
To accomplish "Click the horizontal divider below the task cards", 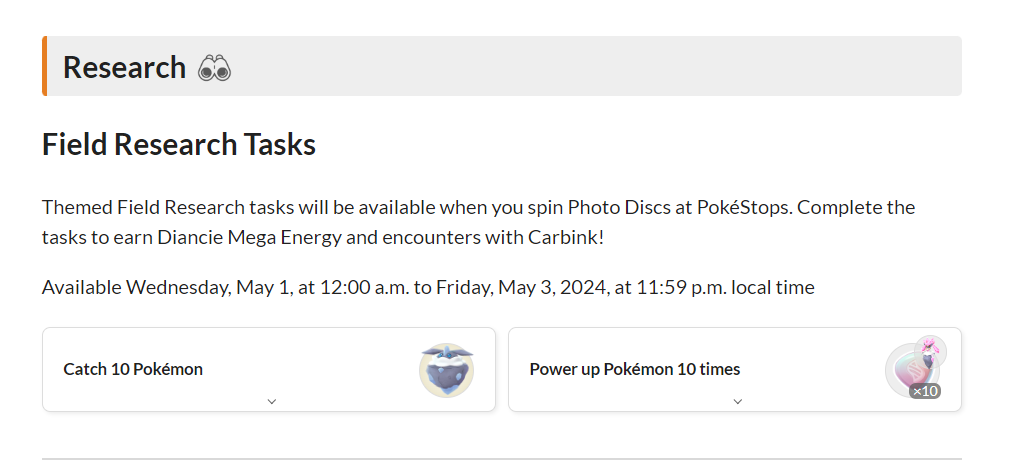I will click(502, 459).
